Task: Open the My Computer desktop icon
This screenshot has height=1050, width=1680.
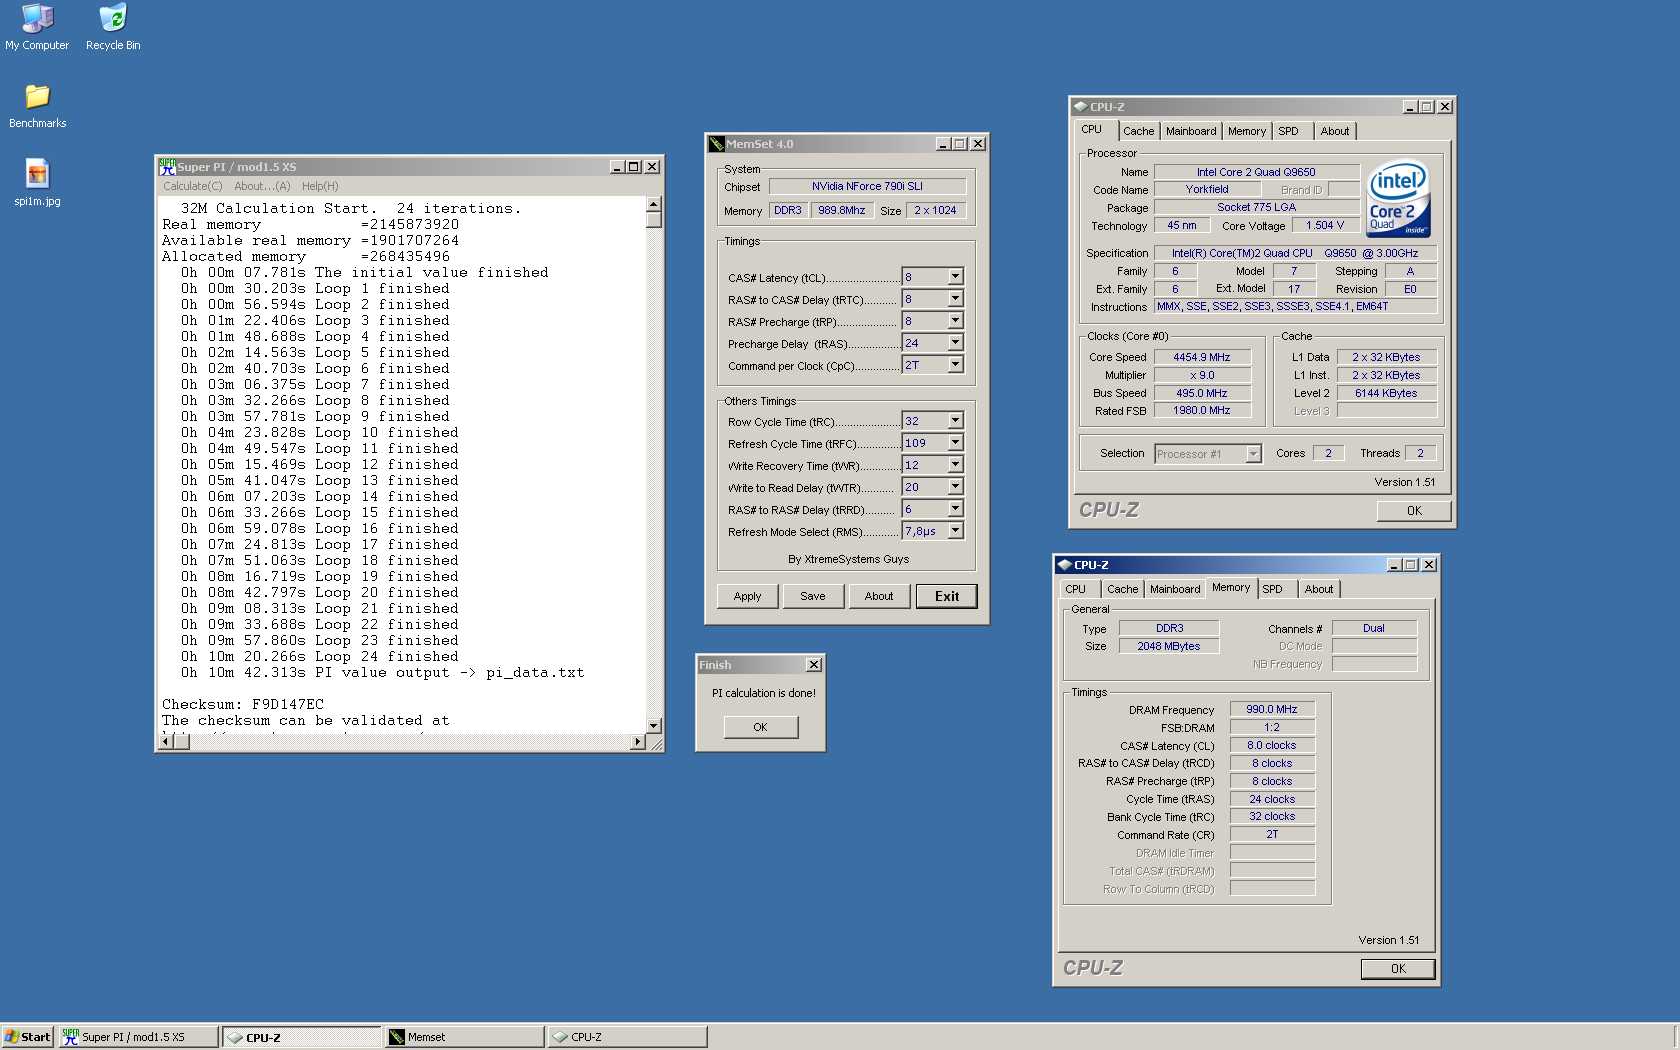Action: (37, 27)
